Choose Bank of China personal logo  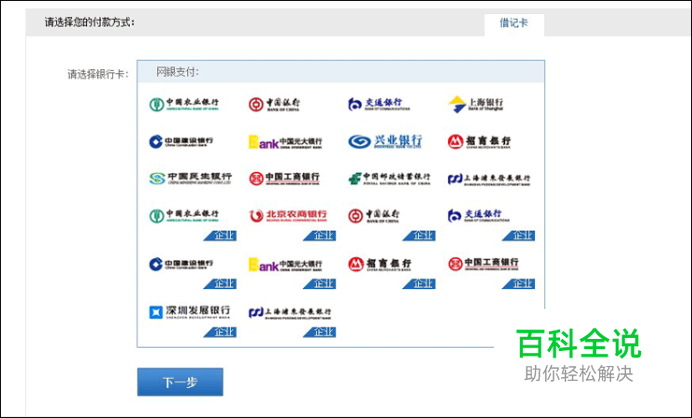coord(274,104)
